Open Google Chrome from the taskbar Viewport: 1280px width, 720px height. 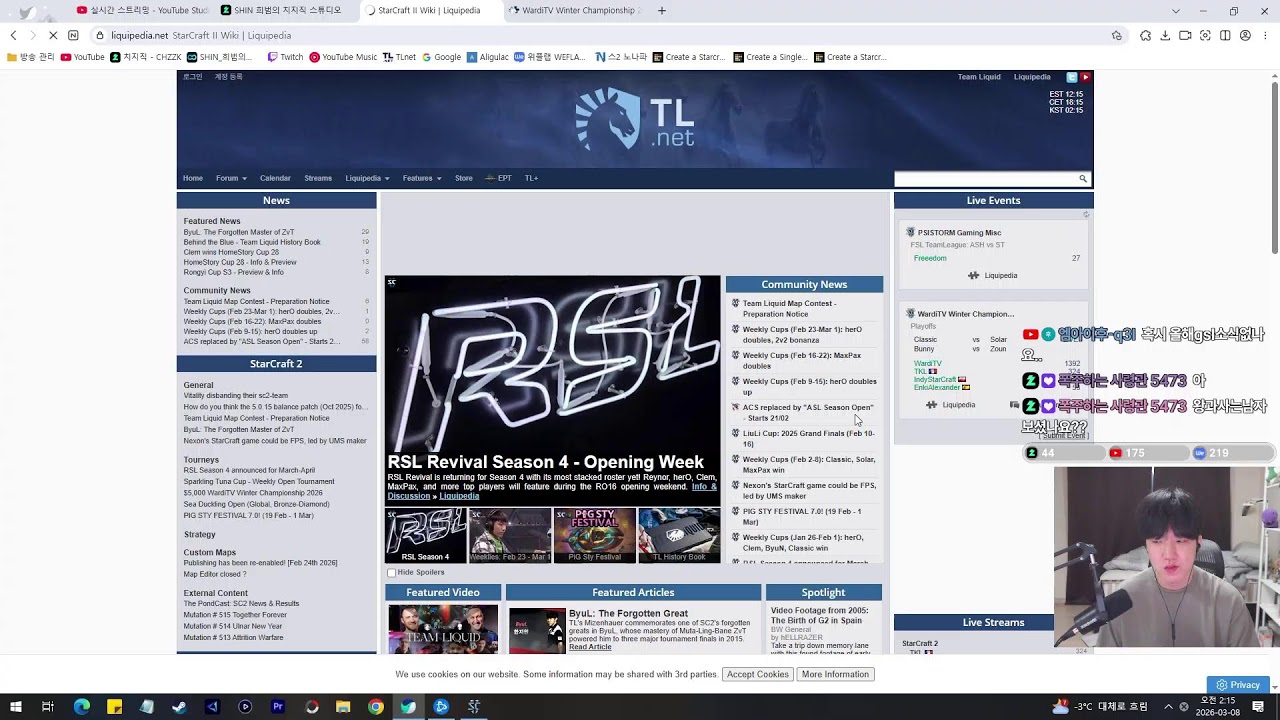(376, 707)
